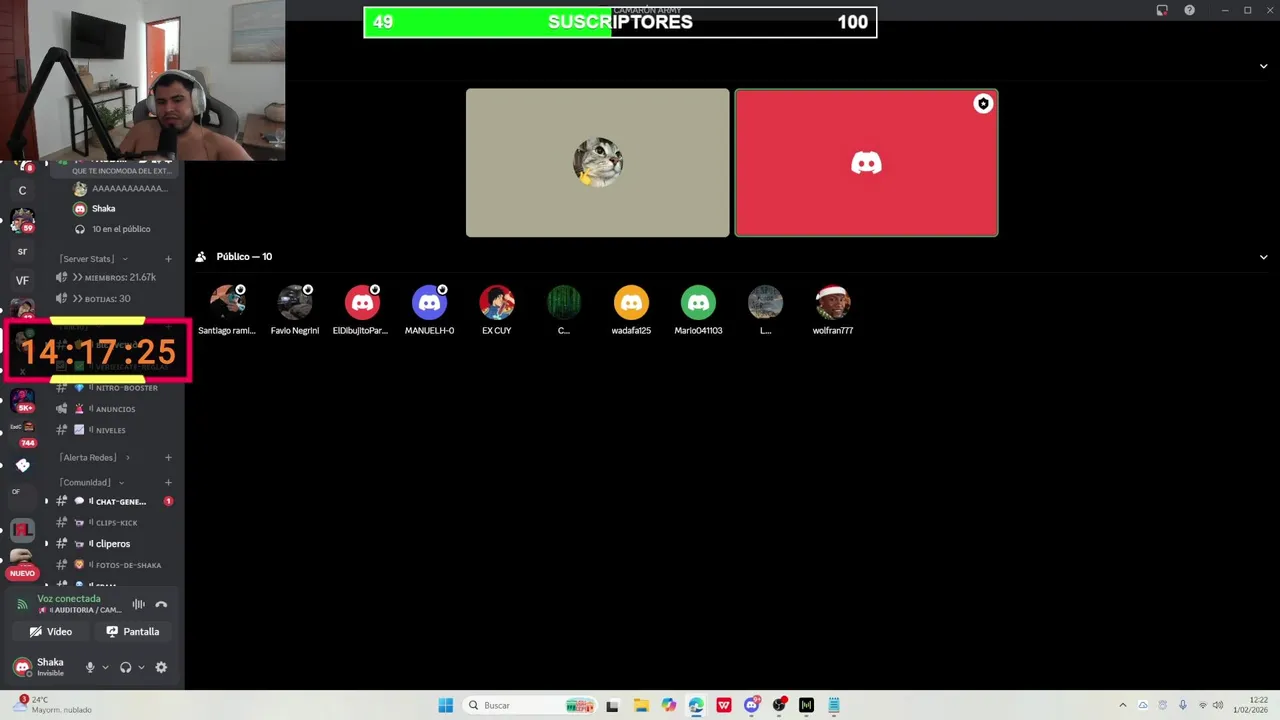Expand the Alerta Redes category

click(x=95, y=457)
